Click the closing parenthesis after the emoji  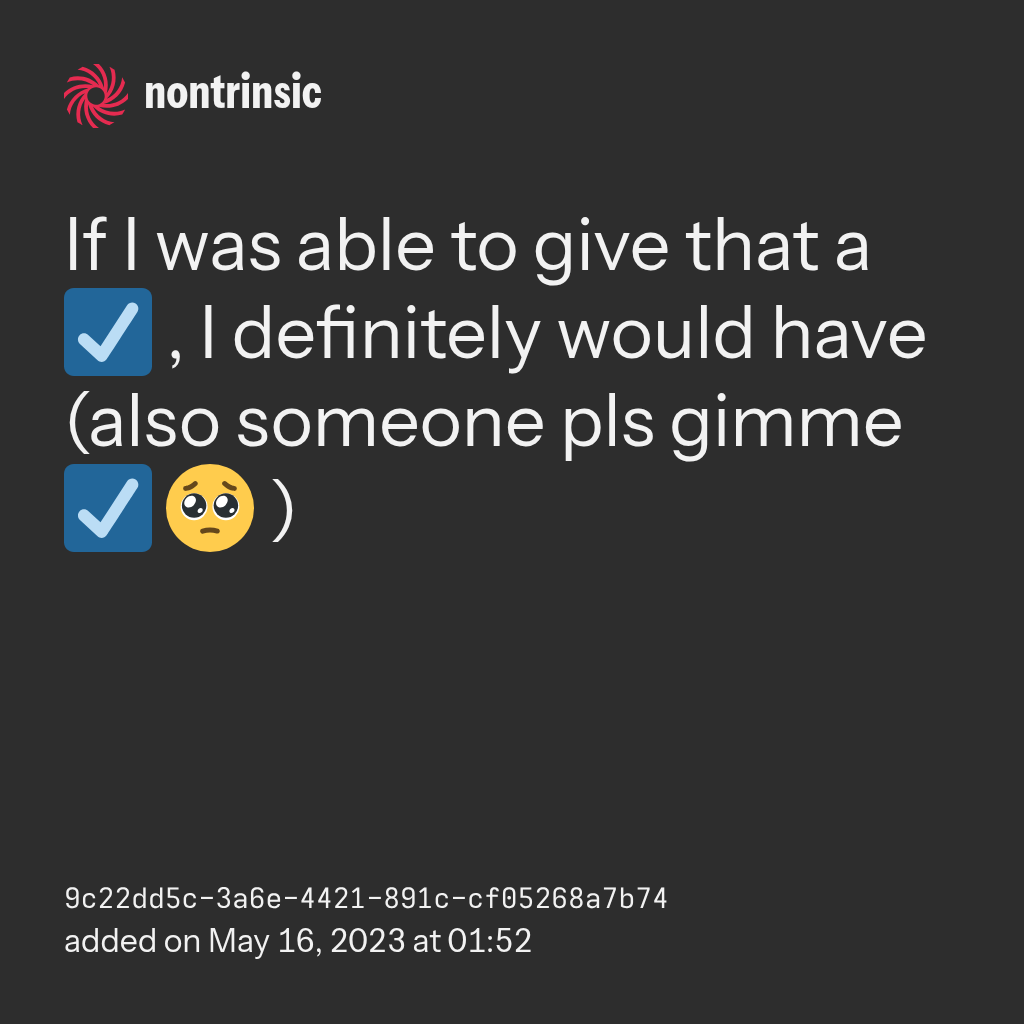pyautogui.click(x=283, y=510)
